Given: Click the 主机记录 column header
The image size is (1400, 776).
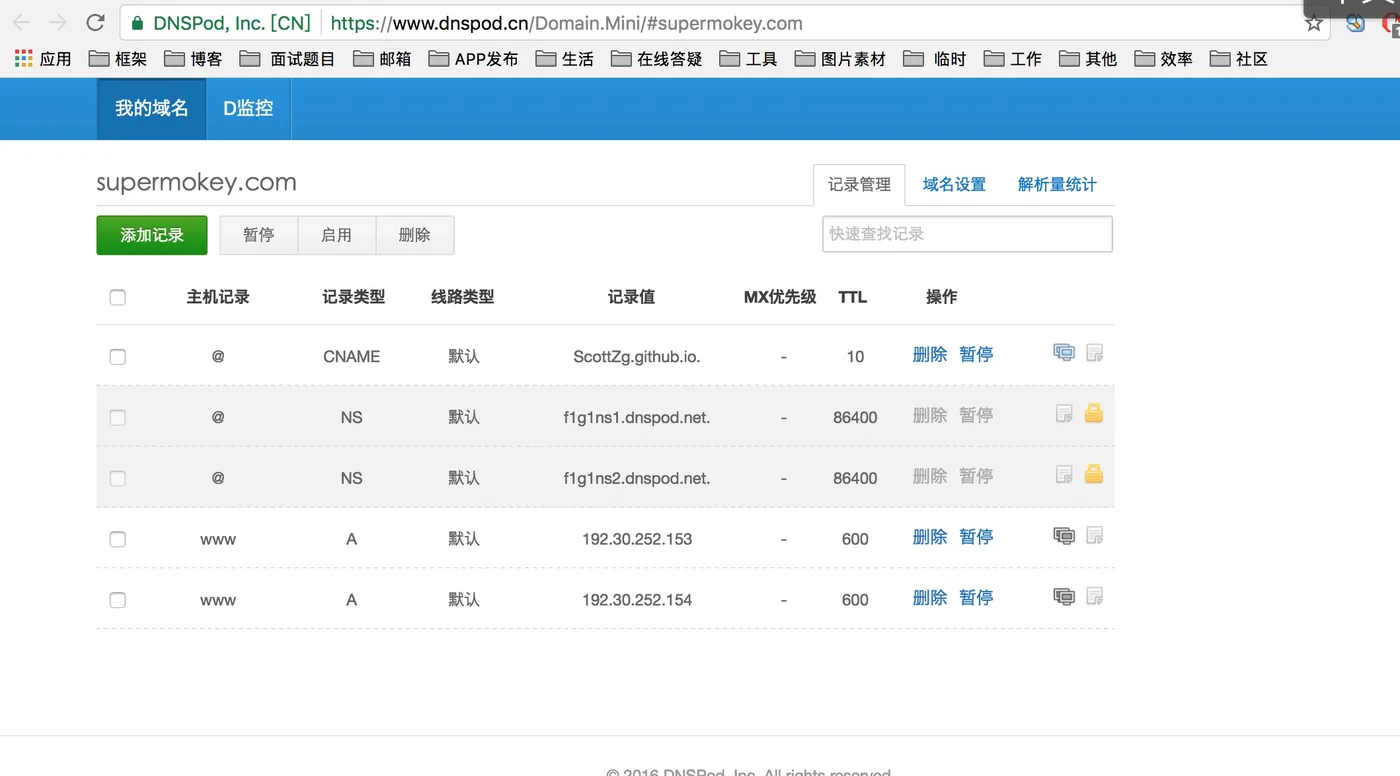Looking at the screenshot, I should click(218, 297).
